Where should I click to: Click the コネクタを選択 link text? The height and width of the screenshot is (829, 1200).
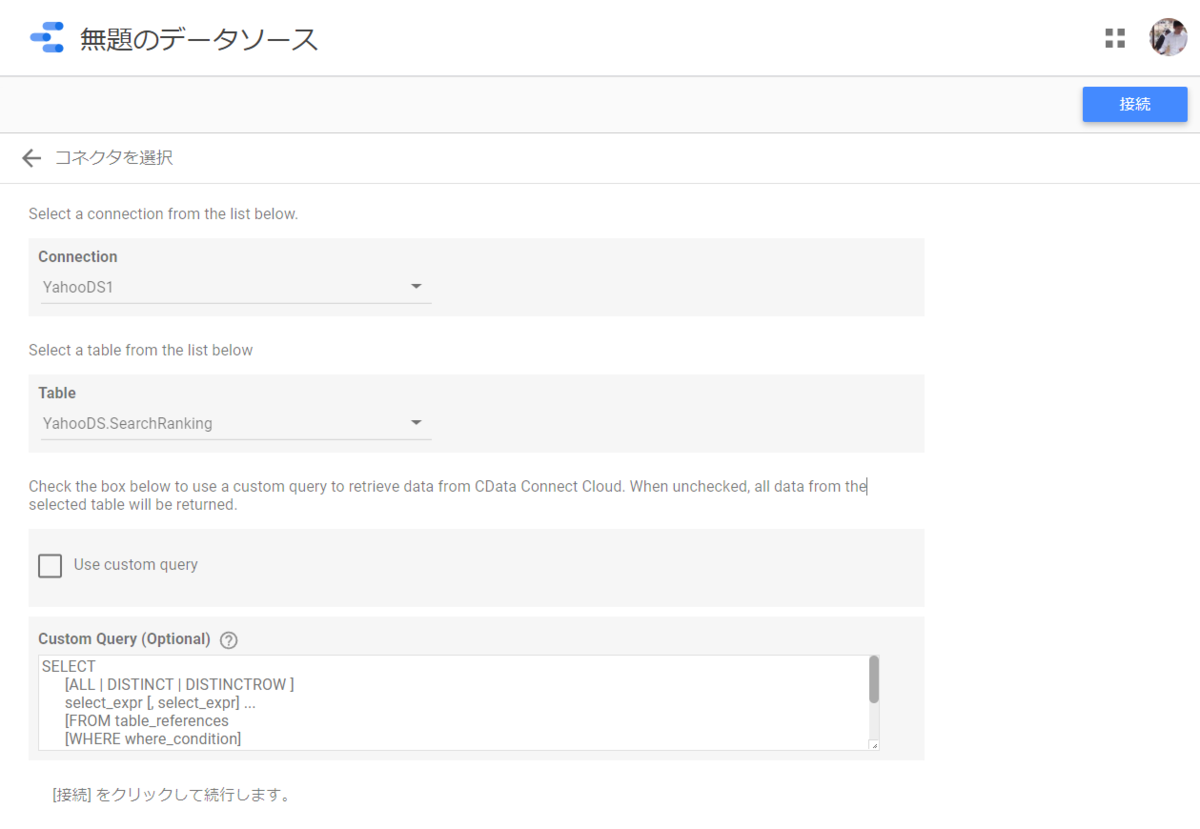[114, 158]
